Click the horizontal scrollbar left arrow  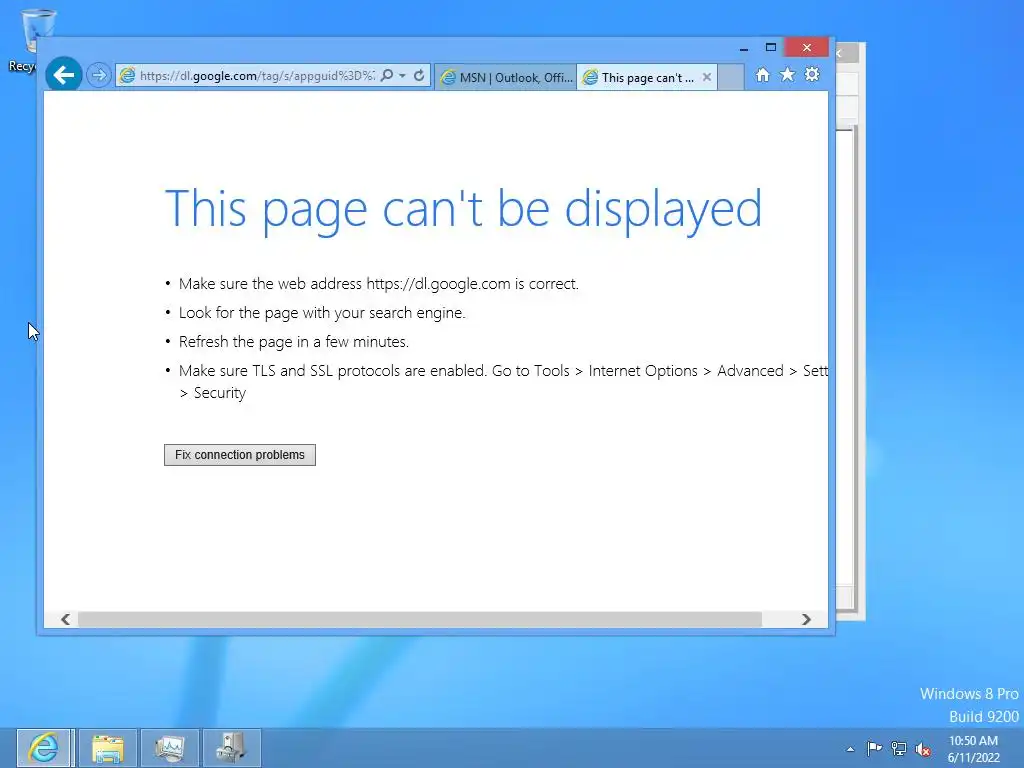(x=65, y=619)
